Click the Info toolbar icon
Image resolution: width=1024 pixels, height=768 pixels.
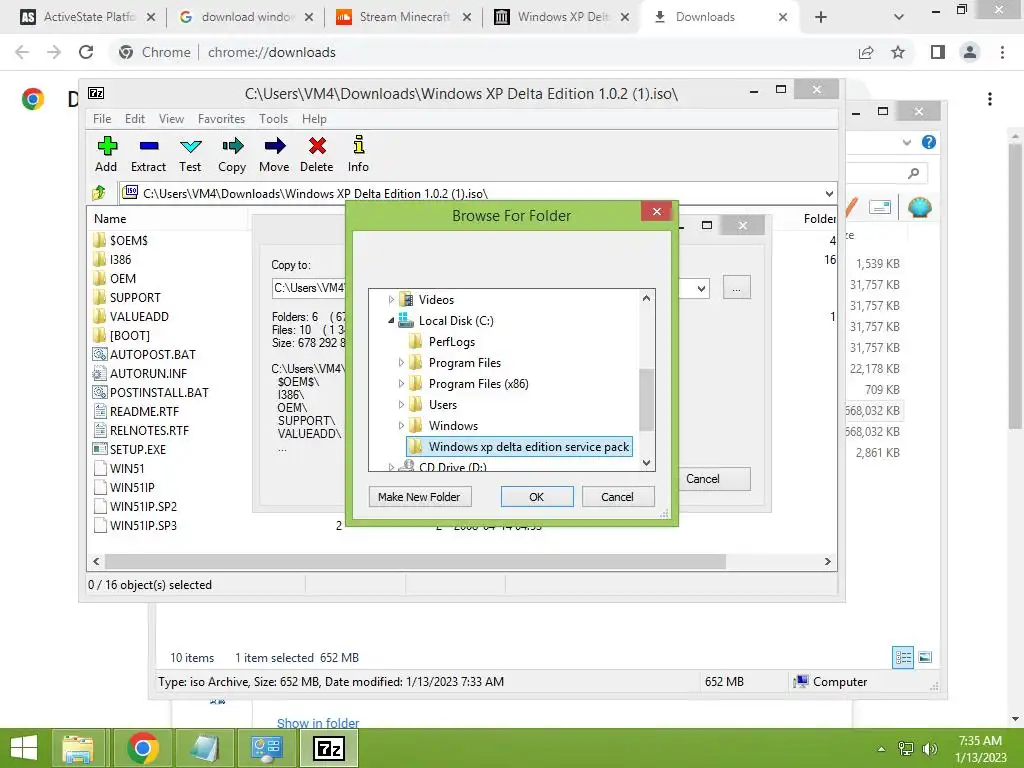[358, 154]
